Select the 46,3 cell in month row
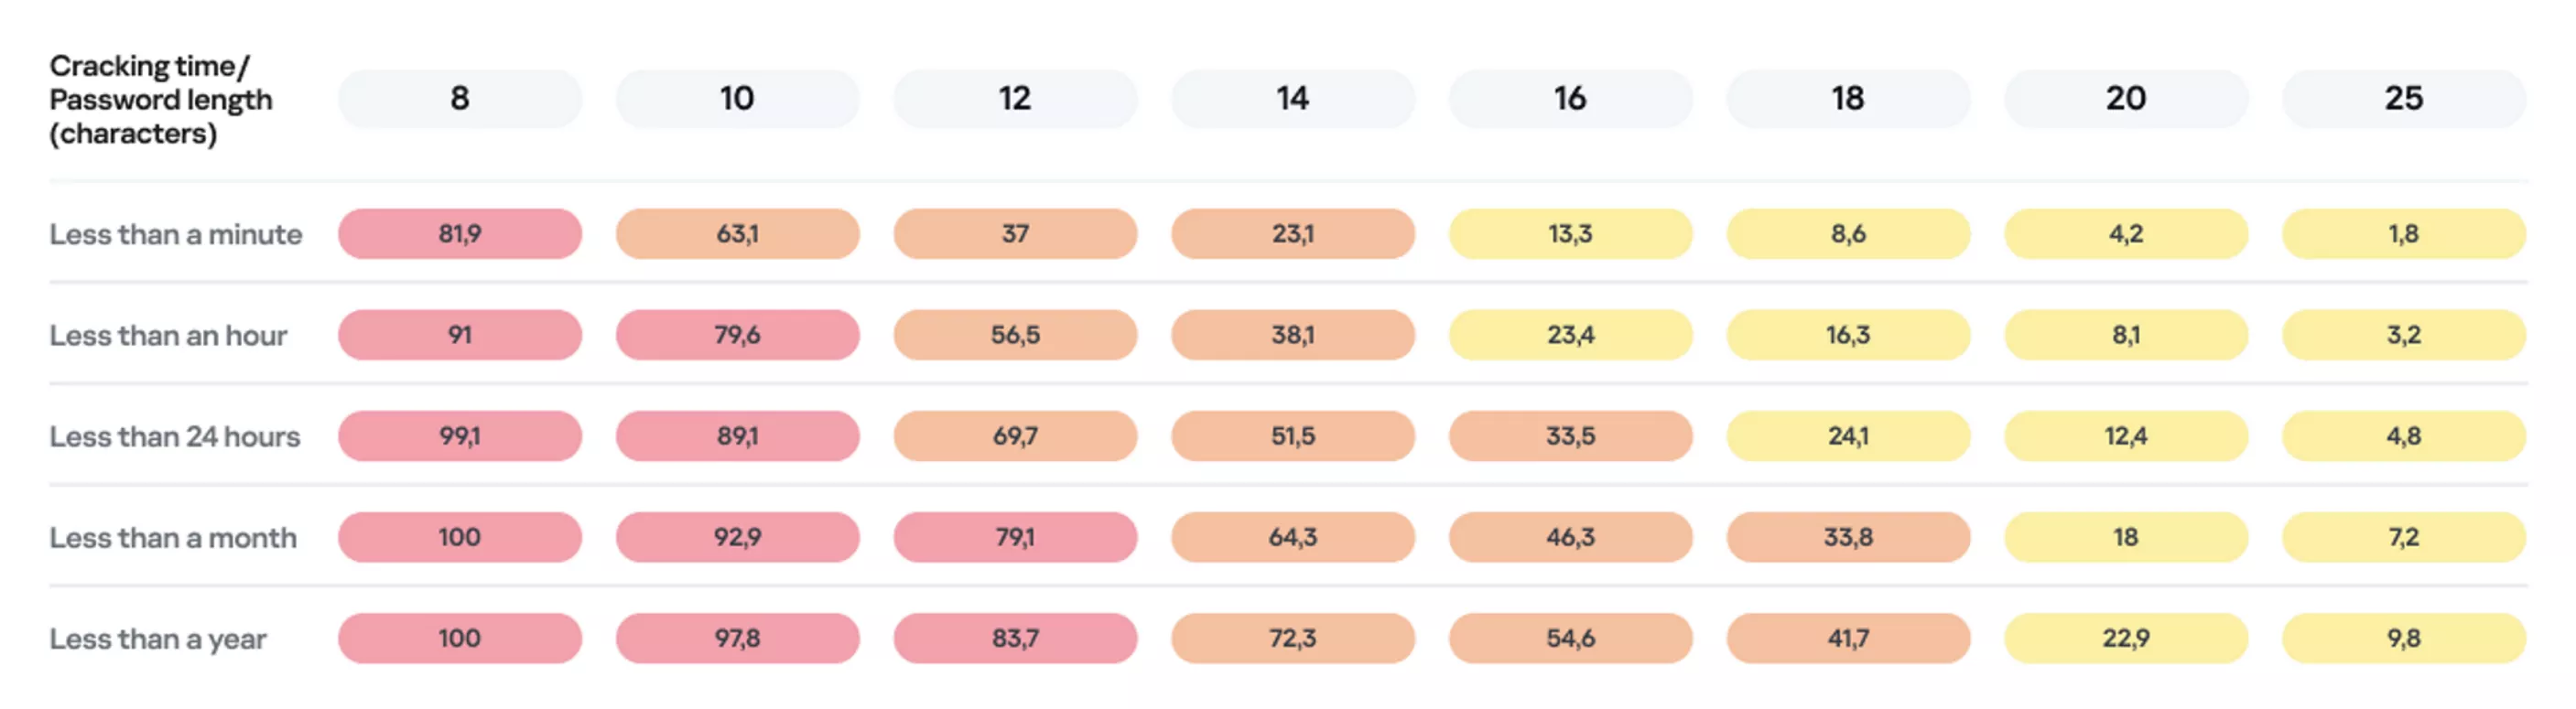 click(x=1570, y=537)
